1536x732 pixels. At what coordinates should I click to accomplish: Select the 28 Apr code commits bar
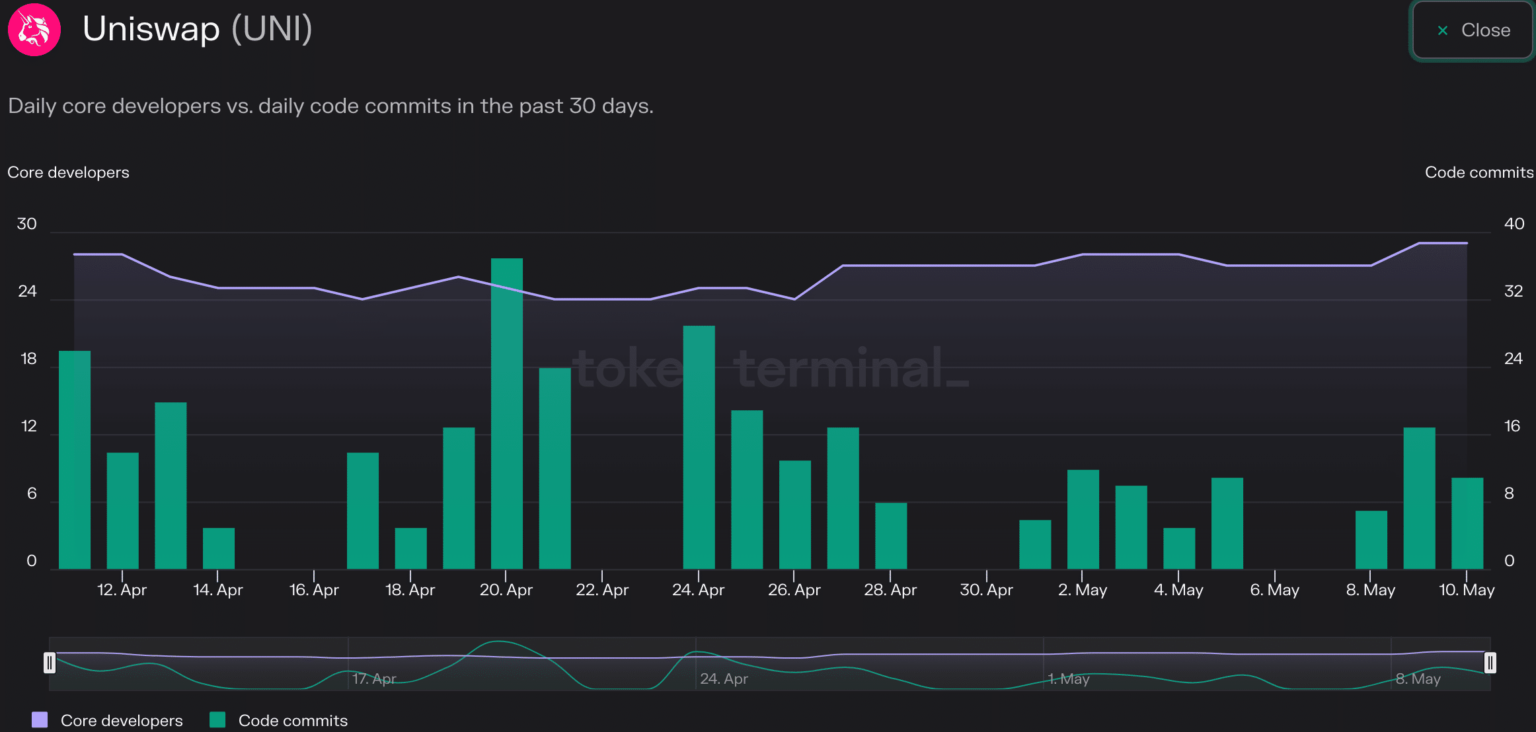point(891,536)
